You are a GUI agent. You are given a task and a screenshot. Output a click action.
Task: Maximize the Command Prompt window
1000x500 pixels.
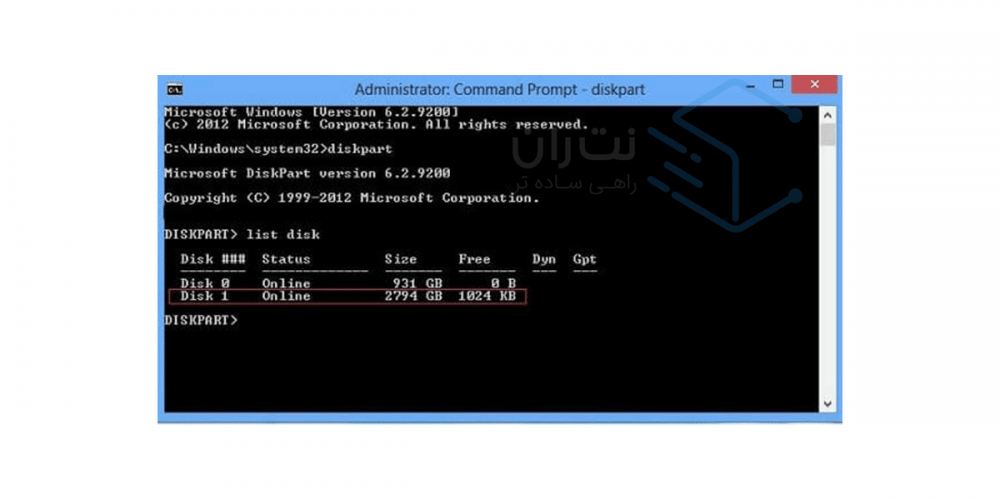pos(777,84)
